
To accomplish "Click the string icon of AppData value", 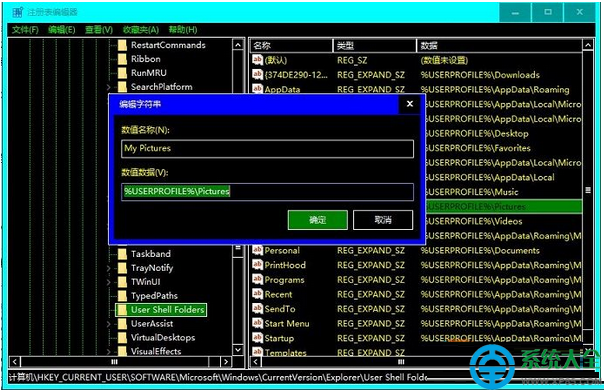I will pyautogui.click(x=257, y=89).
